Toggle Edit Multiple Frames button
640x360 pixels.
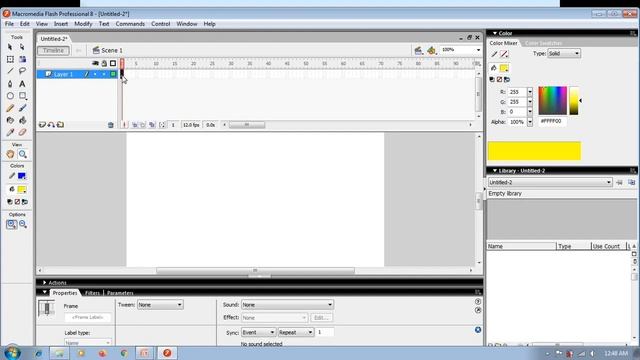pos(152,125)
